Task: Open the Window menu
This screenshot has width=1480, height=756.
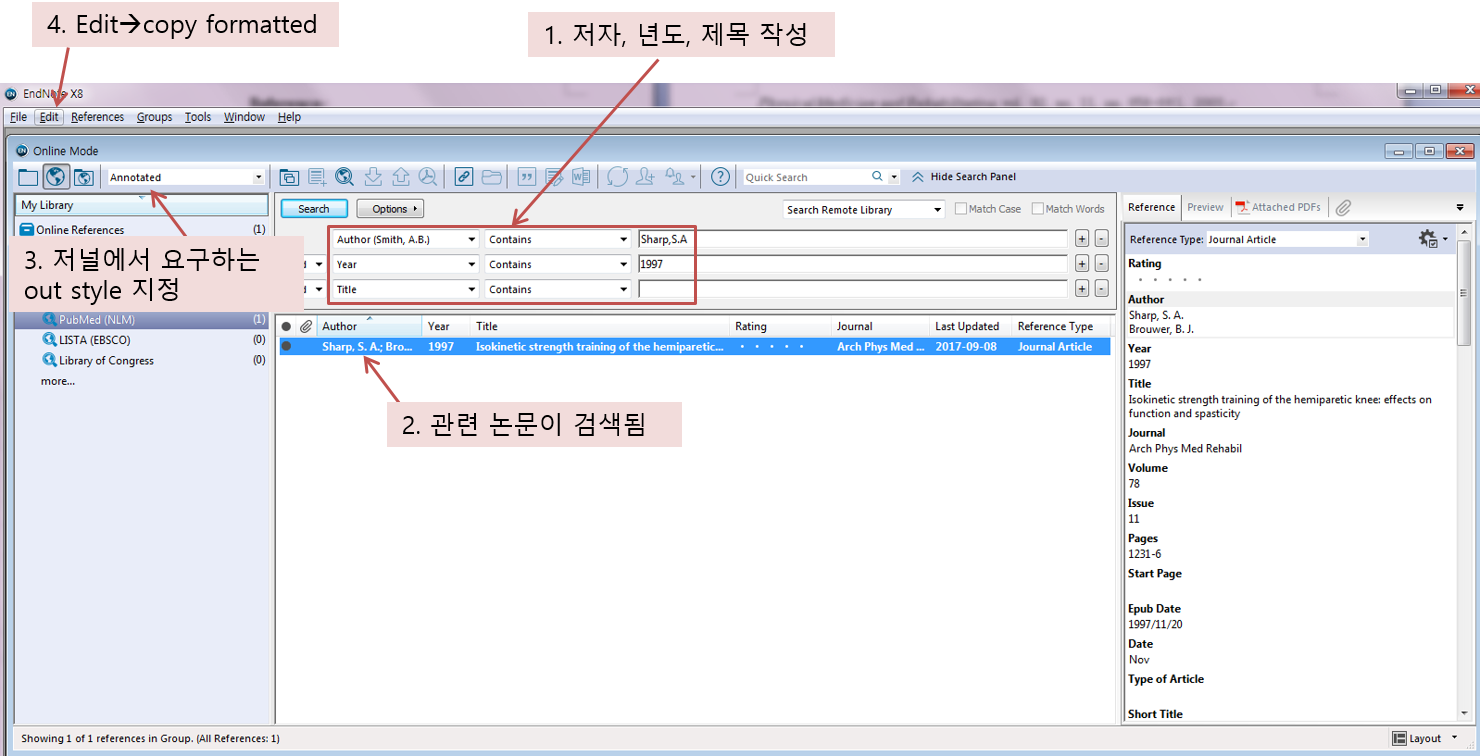Action: 244,117
